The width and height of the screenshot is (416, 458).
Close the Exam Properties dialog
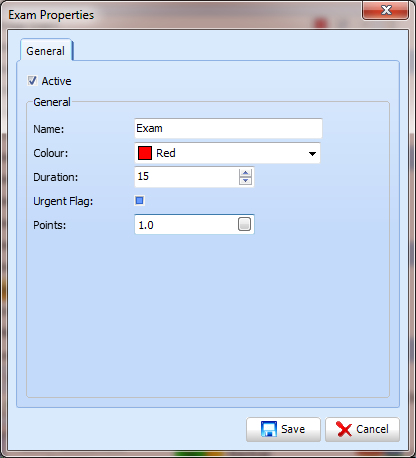coord(386,11)
